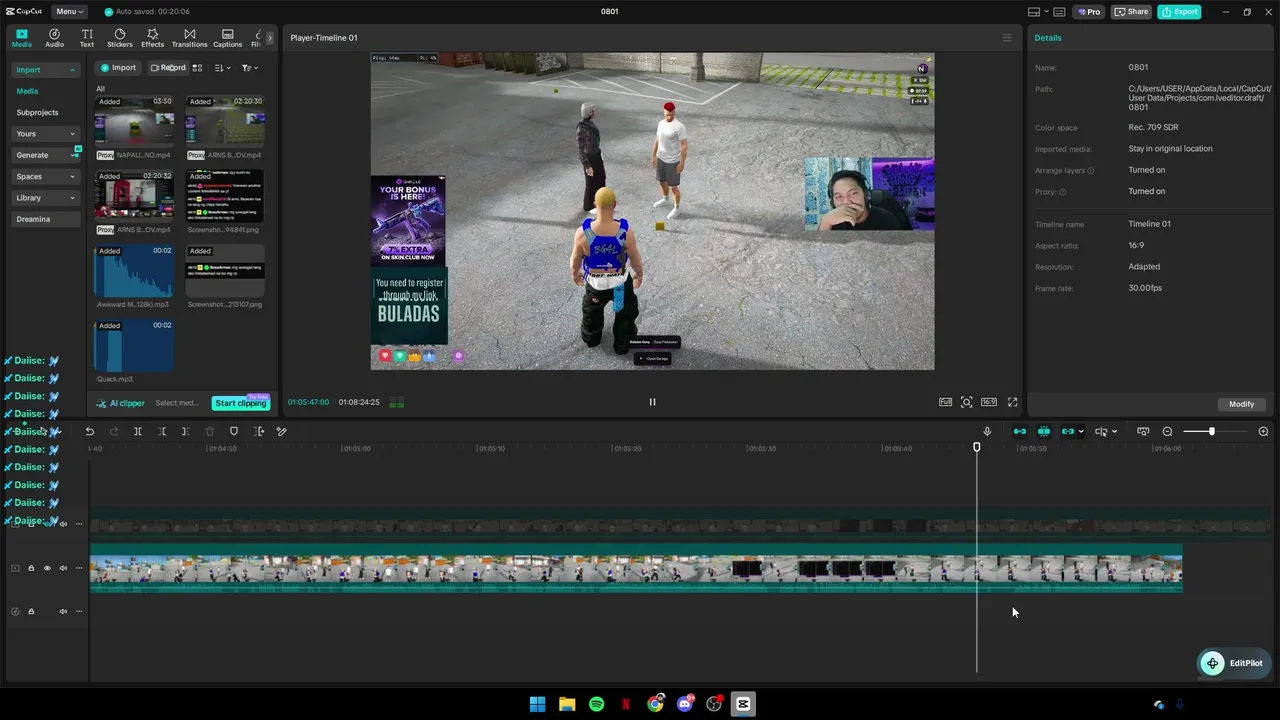Delete left of playhead with trim tool

tap(162, 431)
